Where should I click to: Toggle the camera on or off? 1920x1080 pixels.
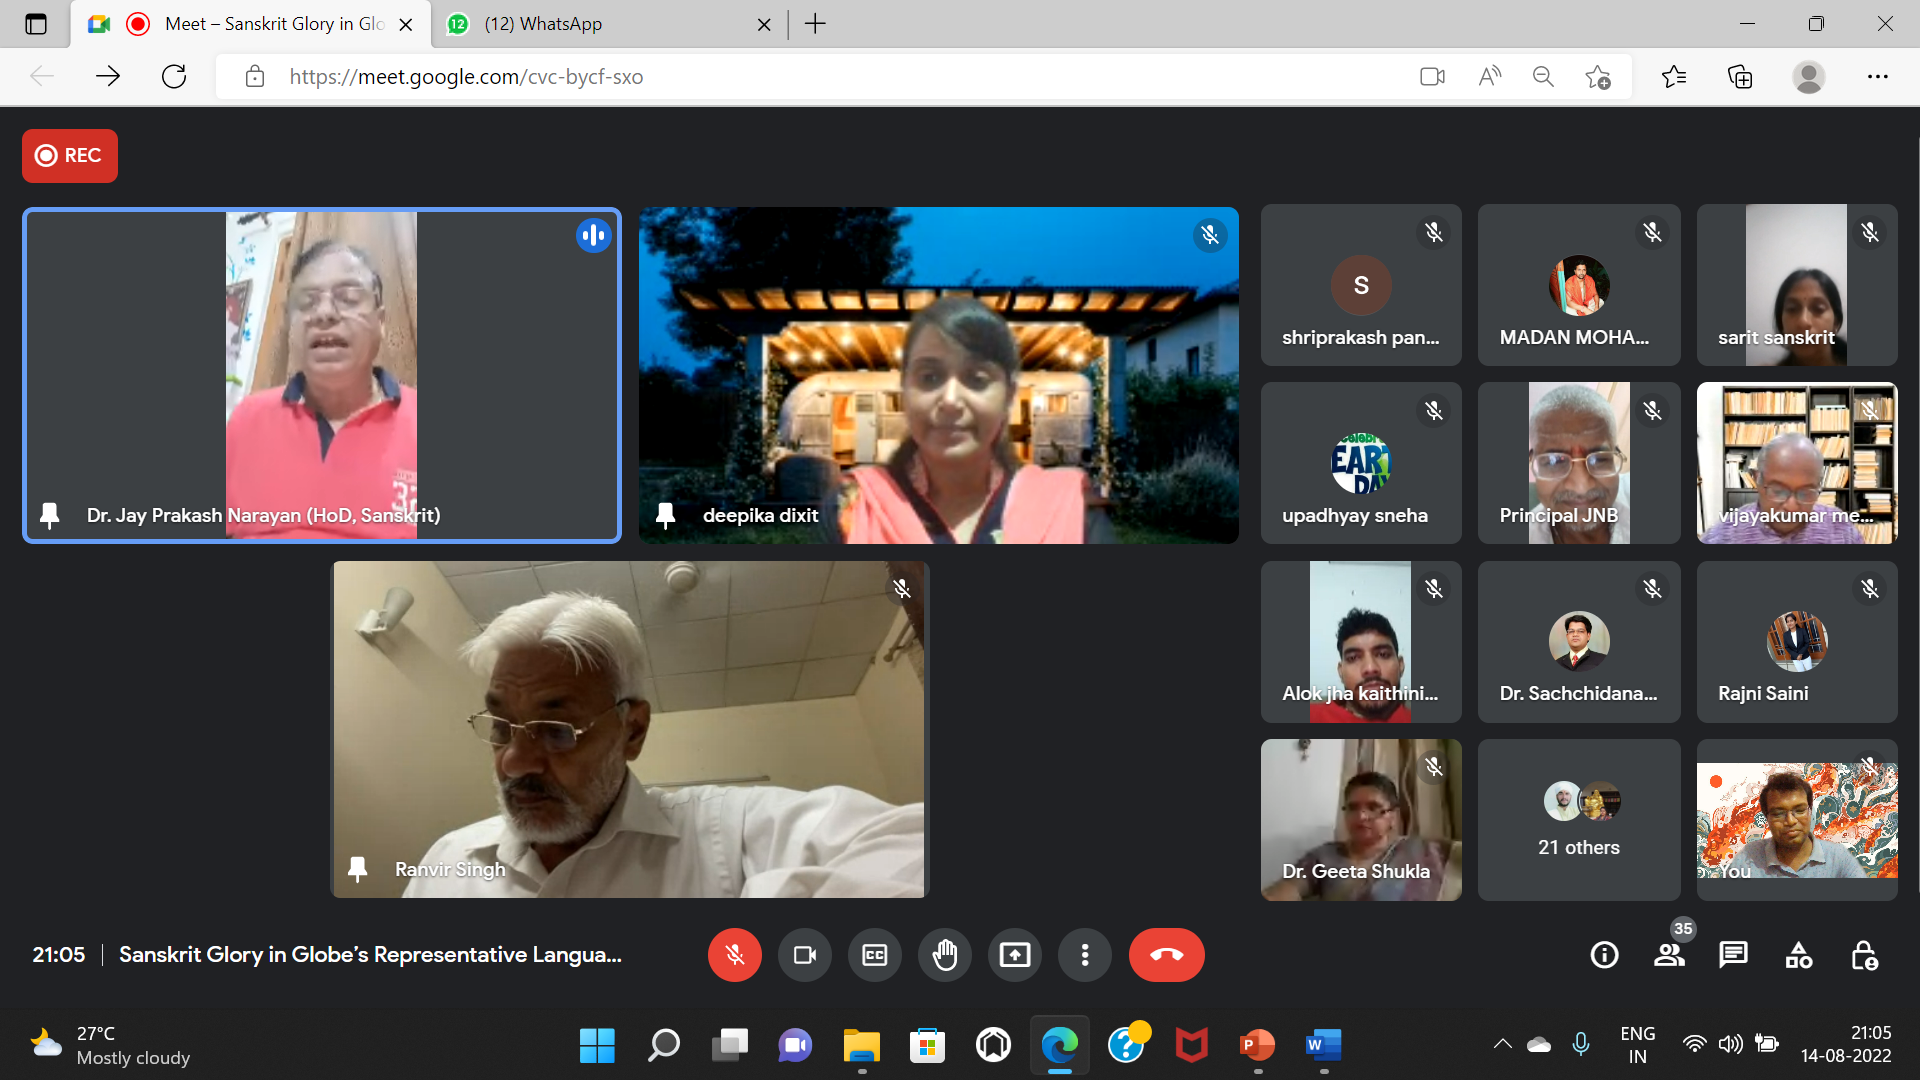coord(804,955)
